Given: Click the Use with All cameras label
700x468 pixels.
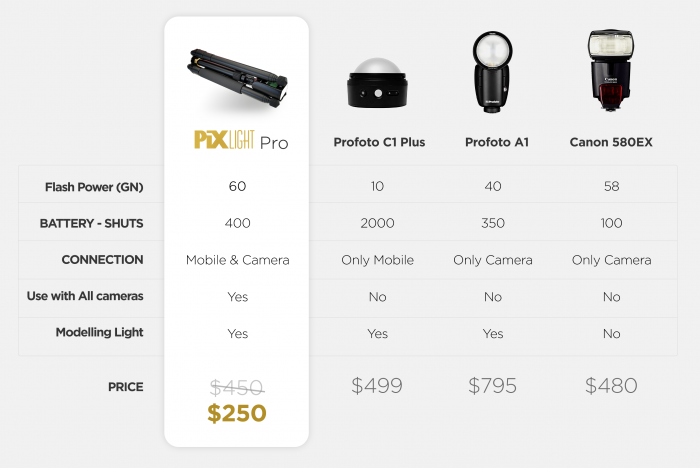Looking at the screenshot, I should click(x=85, y=296).
